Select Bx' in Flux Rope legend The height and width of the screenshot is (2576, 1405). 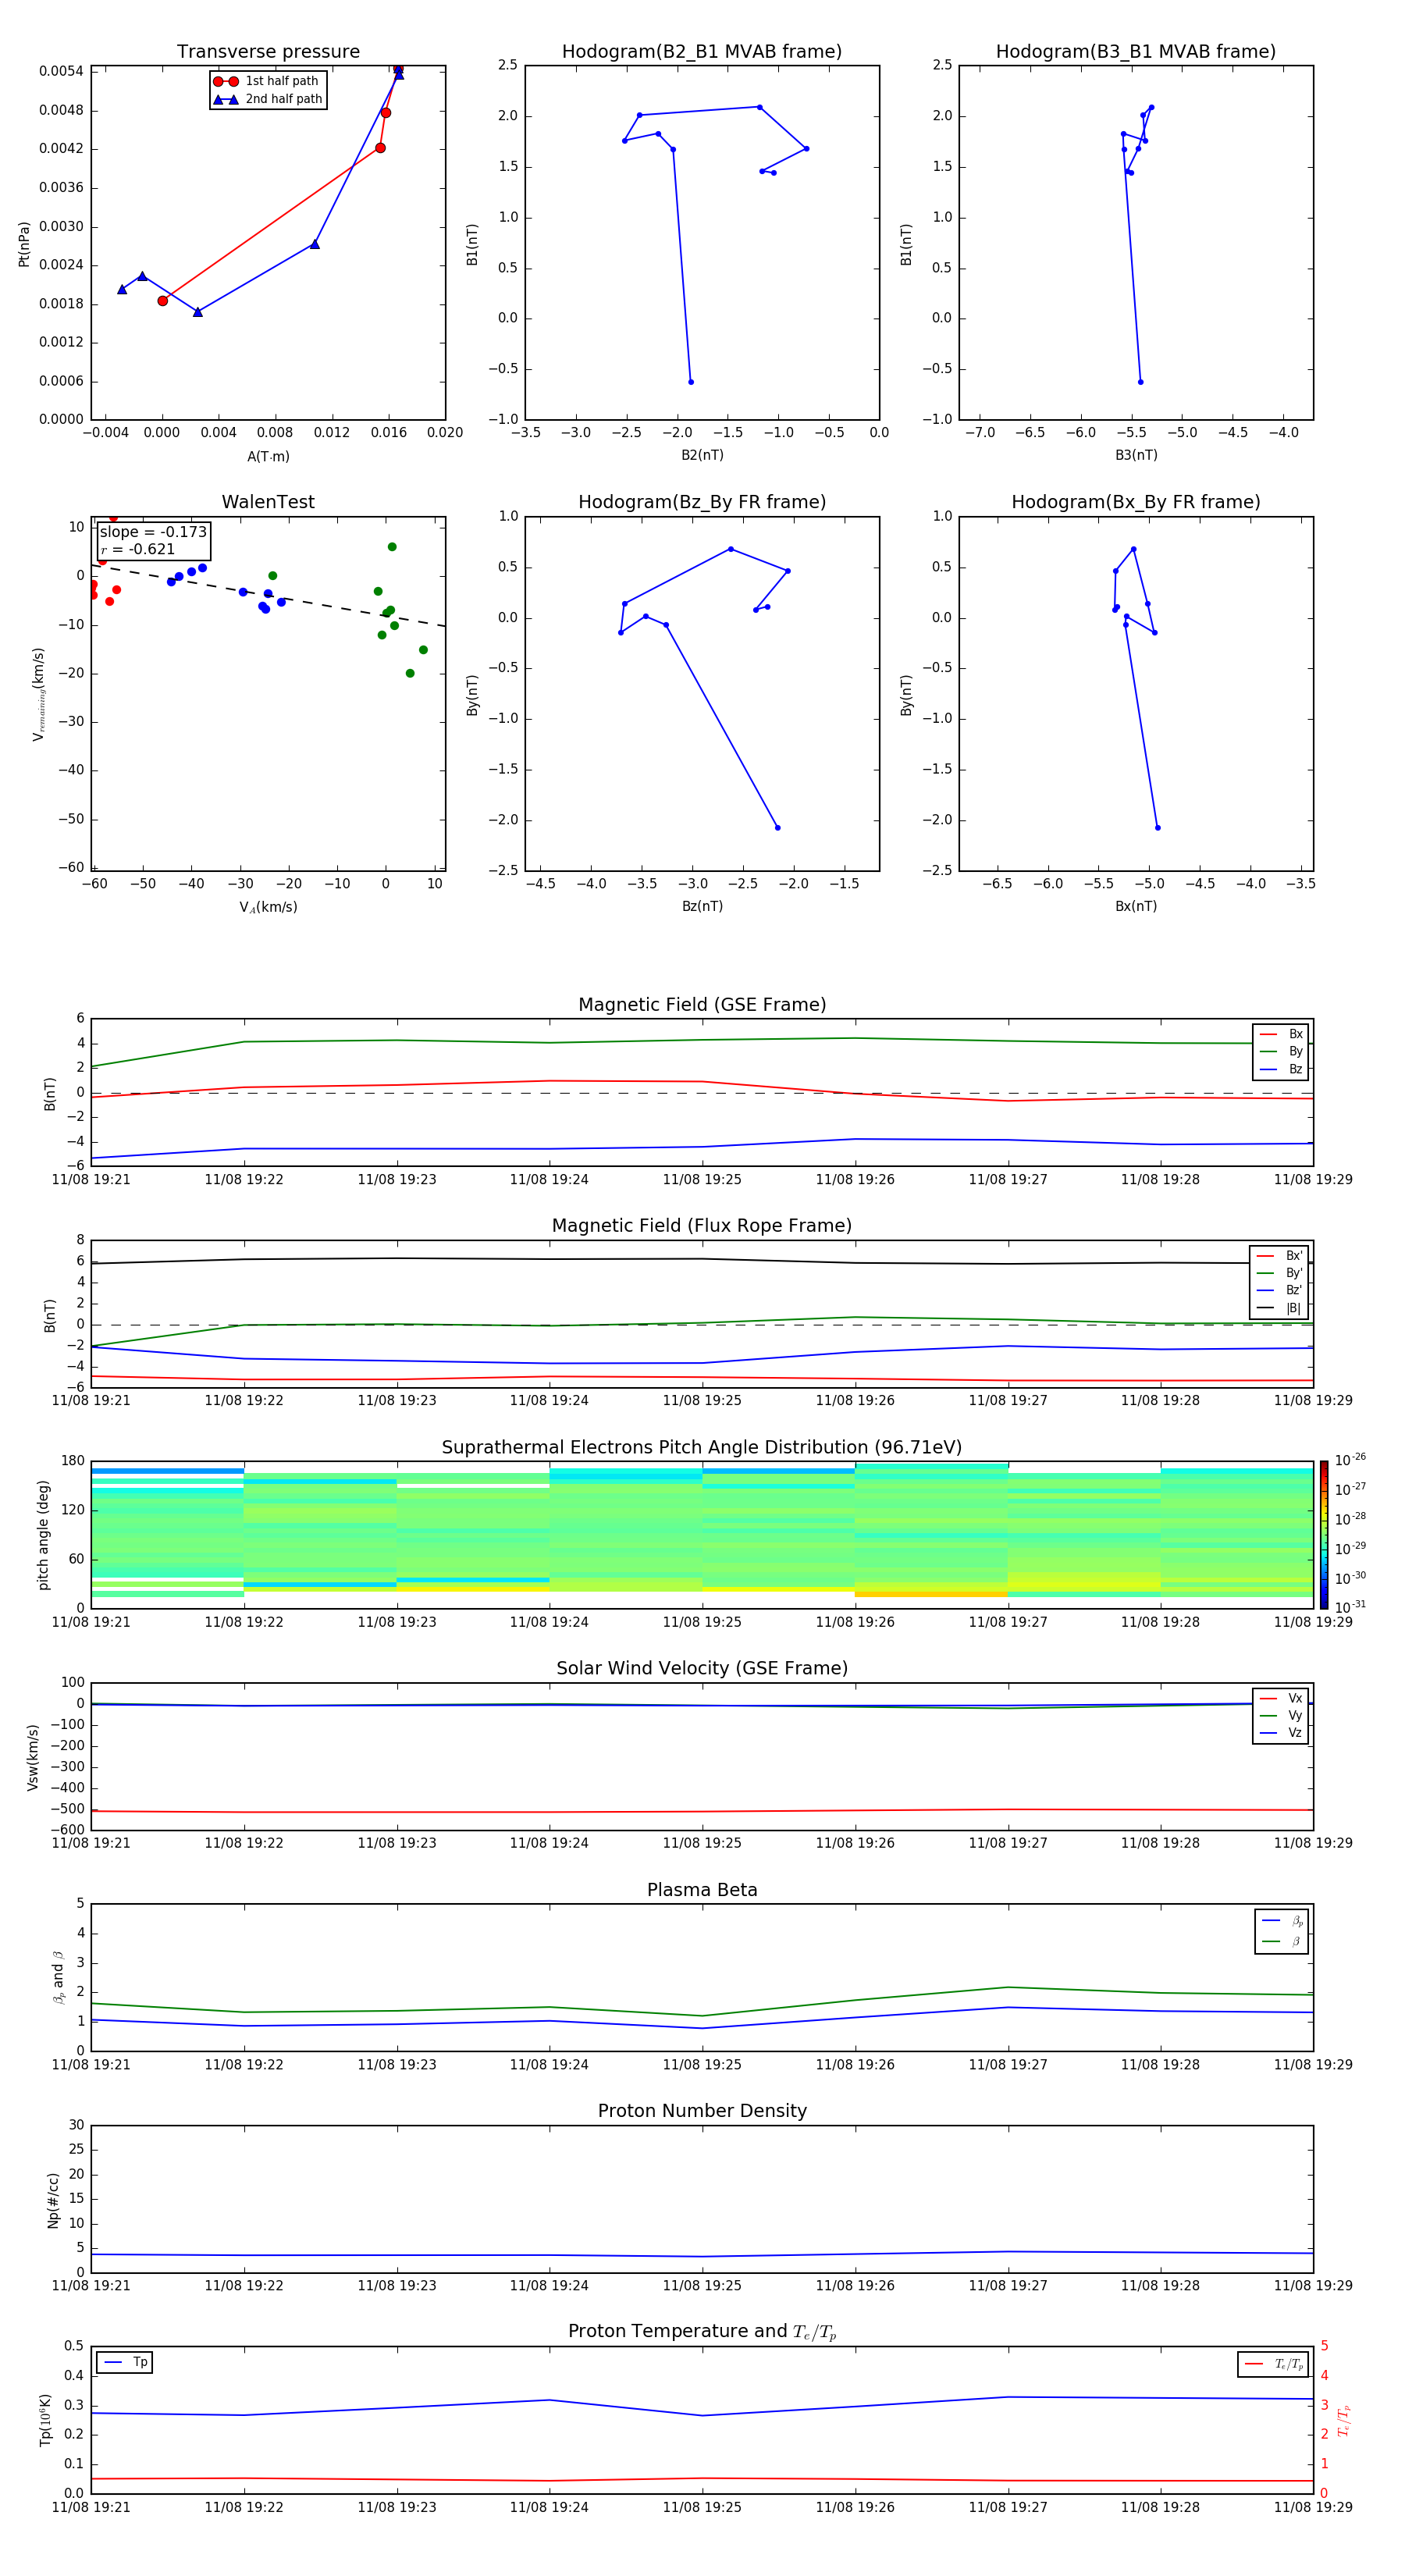[1280, 1256]
